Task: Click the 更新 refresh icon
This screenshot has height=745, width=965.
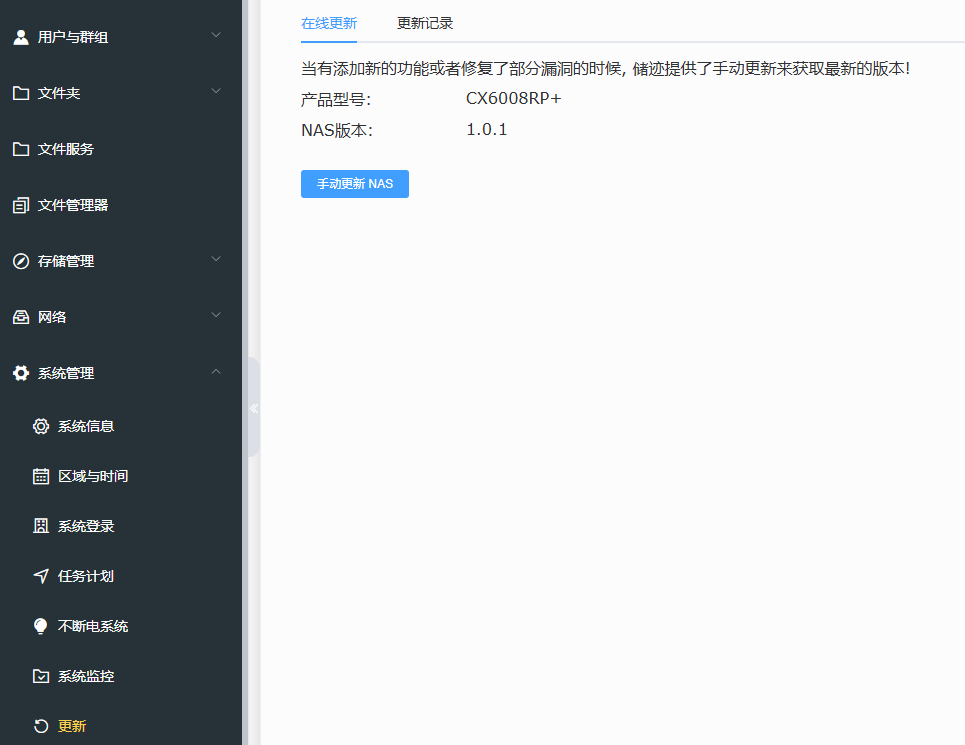Action: 40,725
